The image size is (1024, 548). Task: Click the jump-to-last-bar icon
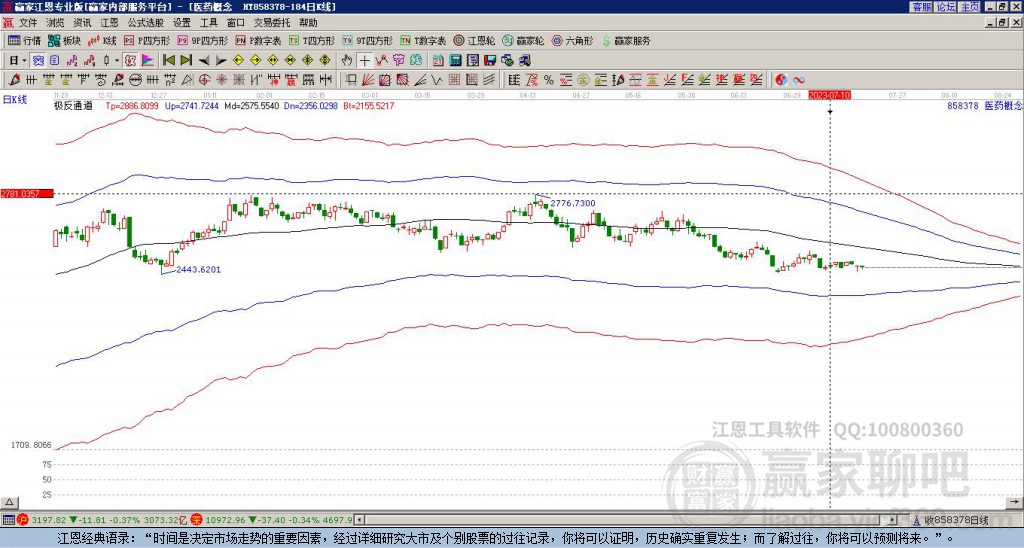pyautogui.click(x=186, y=61)
